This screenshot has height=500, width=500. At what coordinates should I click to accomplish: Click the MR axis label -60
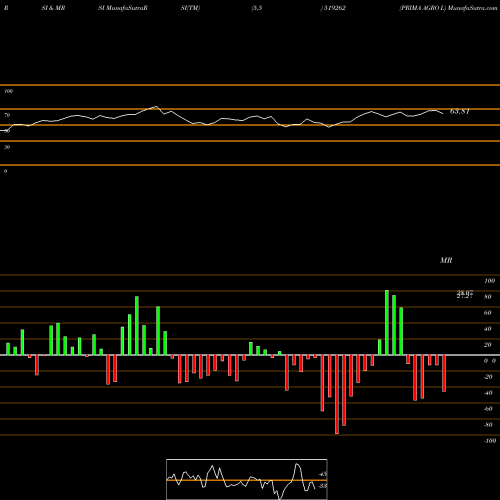488,409
